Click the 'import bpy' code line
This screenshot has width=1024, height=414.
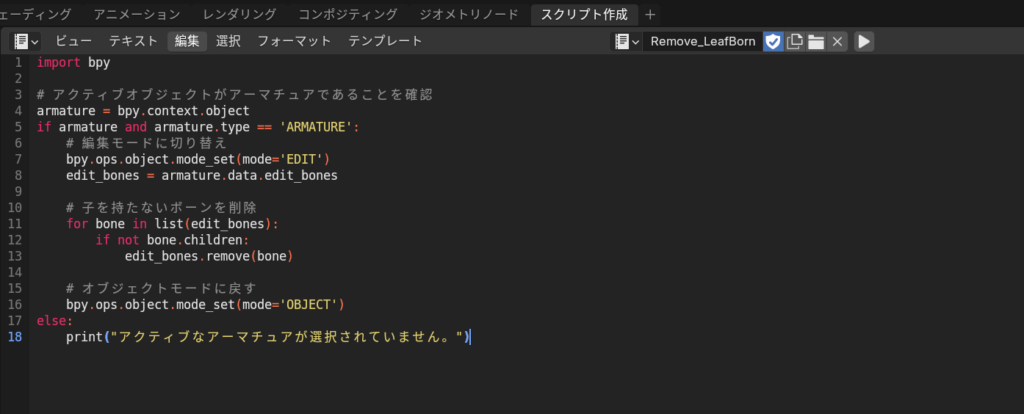pos(74,63)
